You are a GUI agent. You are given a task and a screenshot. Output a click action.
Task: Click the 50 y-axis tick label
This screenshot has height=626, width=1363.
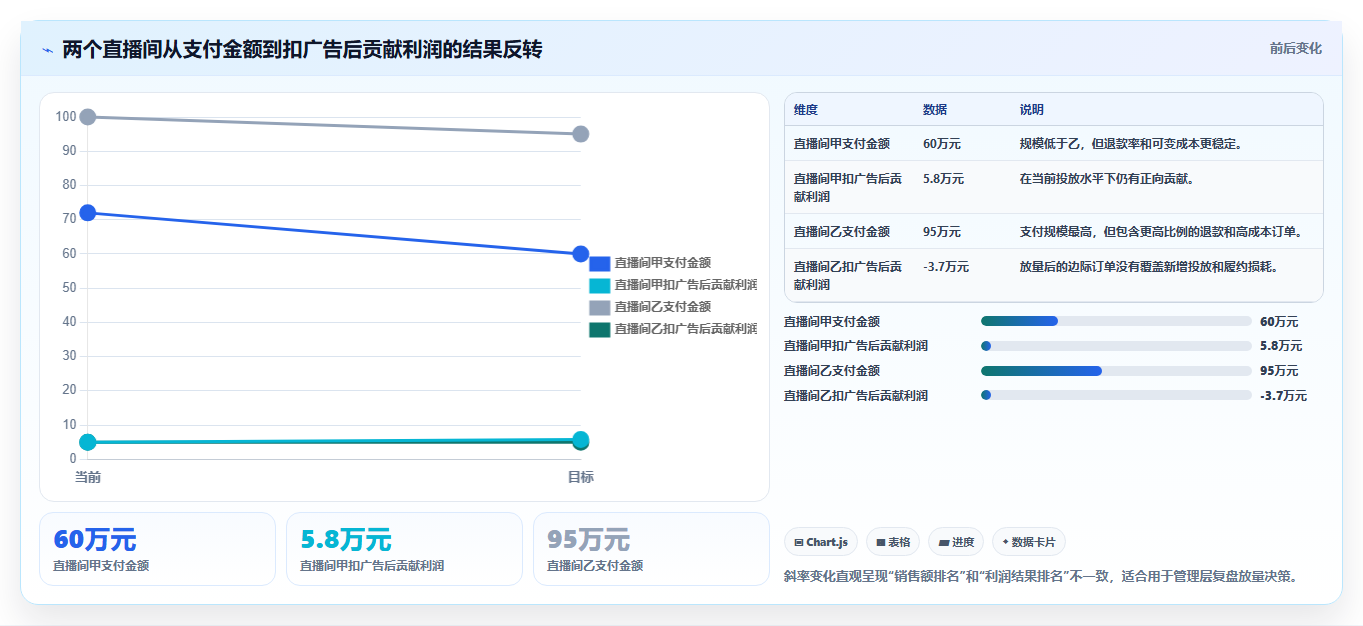point(69,288)
